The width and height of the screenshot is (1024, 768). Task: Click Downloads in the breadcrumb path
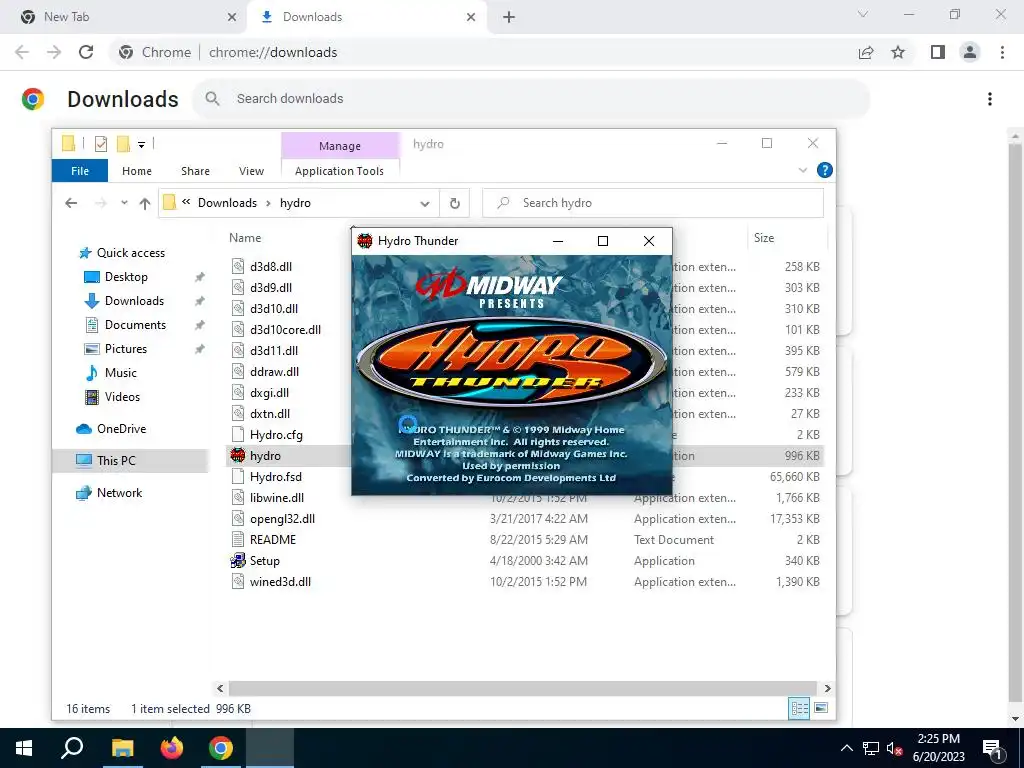click(x=227, y=203)
